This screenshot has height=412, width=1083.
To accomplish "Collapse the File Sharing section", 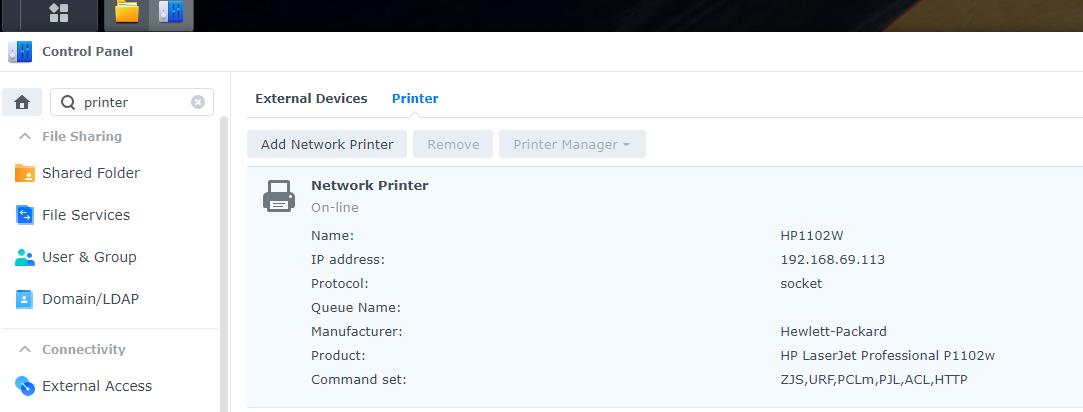I will tap(25, 137).
